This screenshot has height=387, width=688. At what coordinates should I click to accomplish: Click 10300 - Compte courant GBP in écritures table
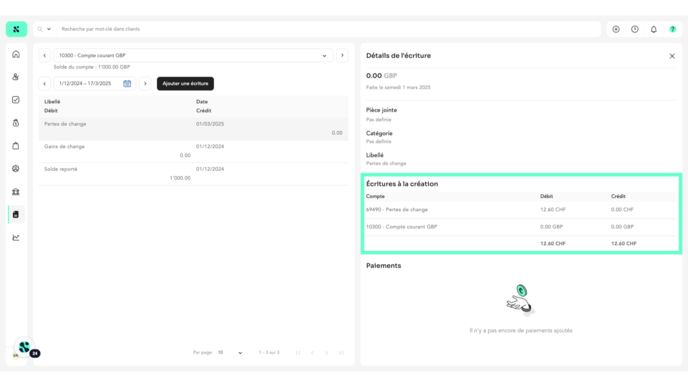(x=401, y=227)
